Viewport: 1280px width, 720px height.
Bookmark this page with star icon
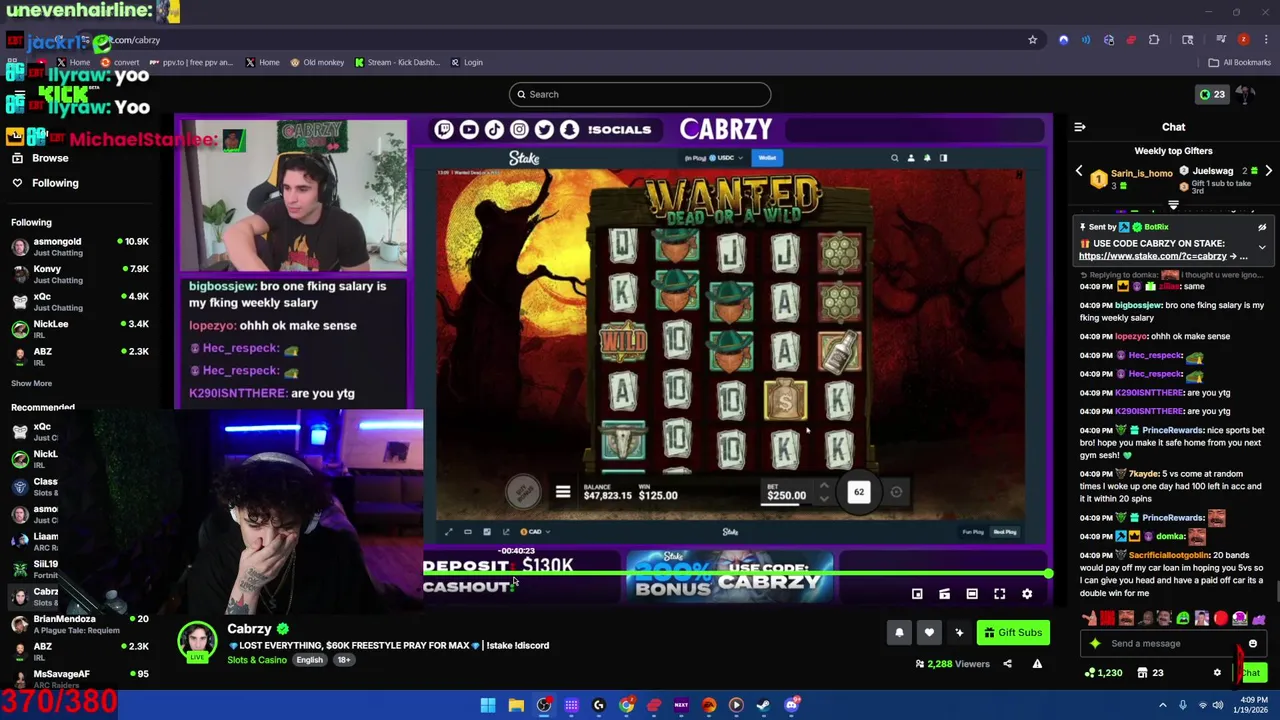(1033, 40)
